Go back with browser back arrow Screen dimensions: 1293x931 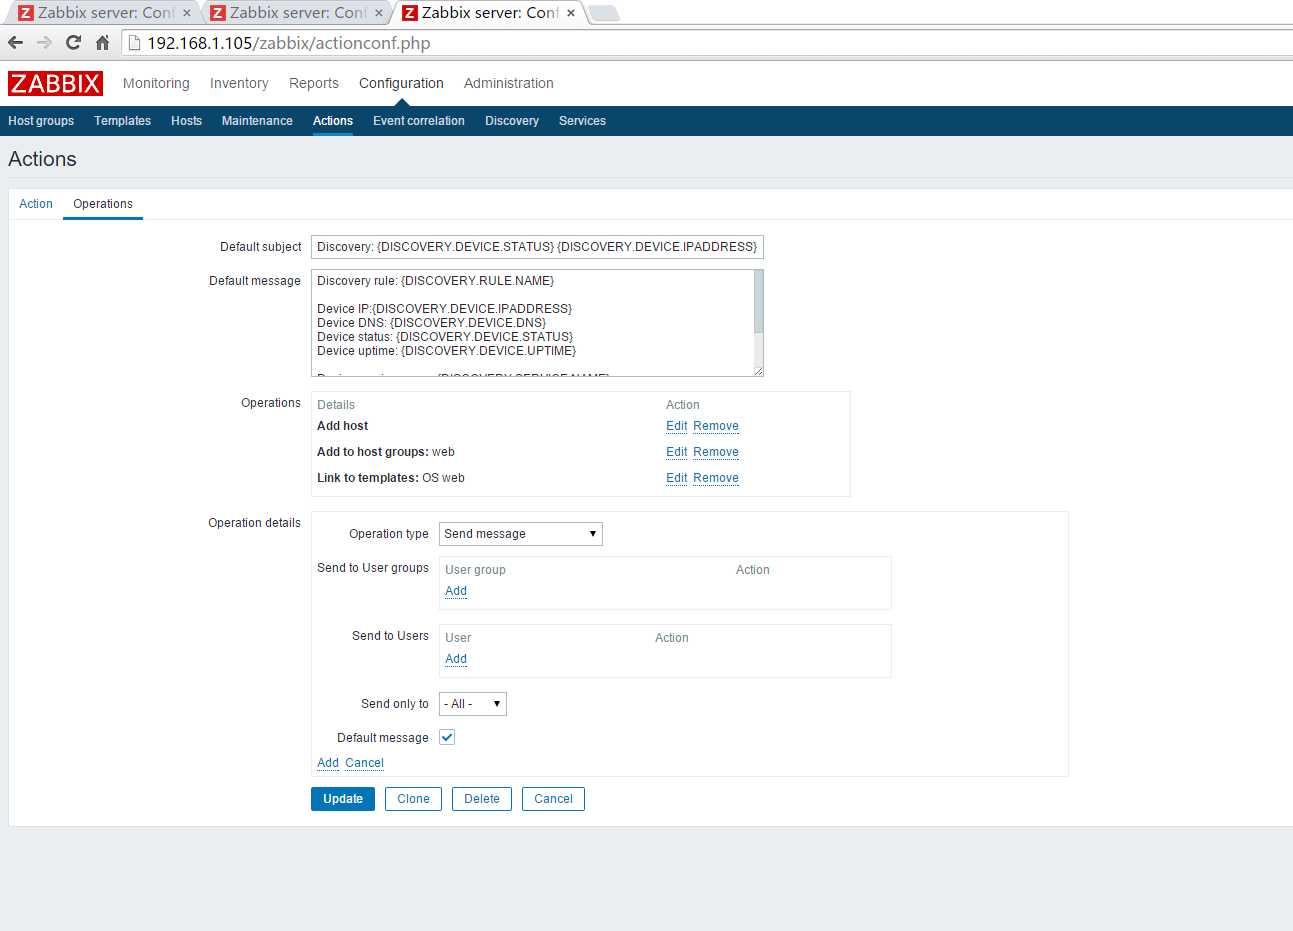15,43
